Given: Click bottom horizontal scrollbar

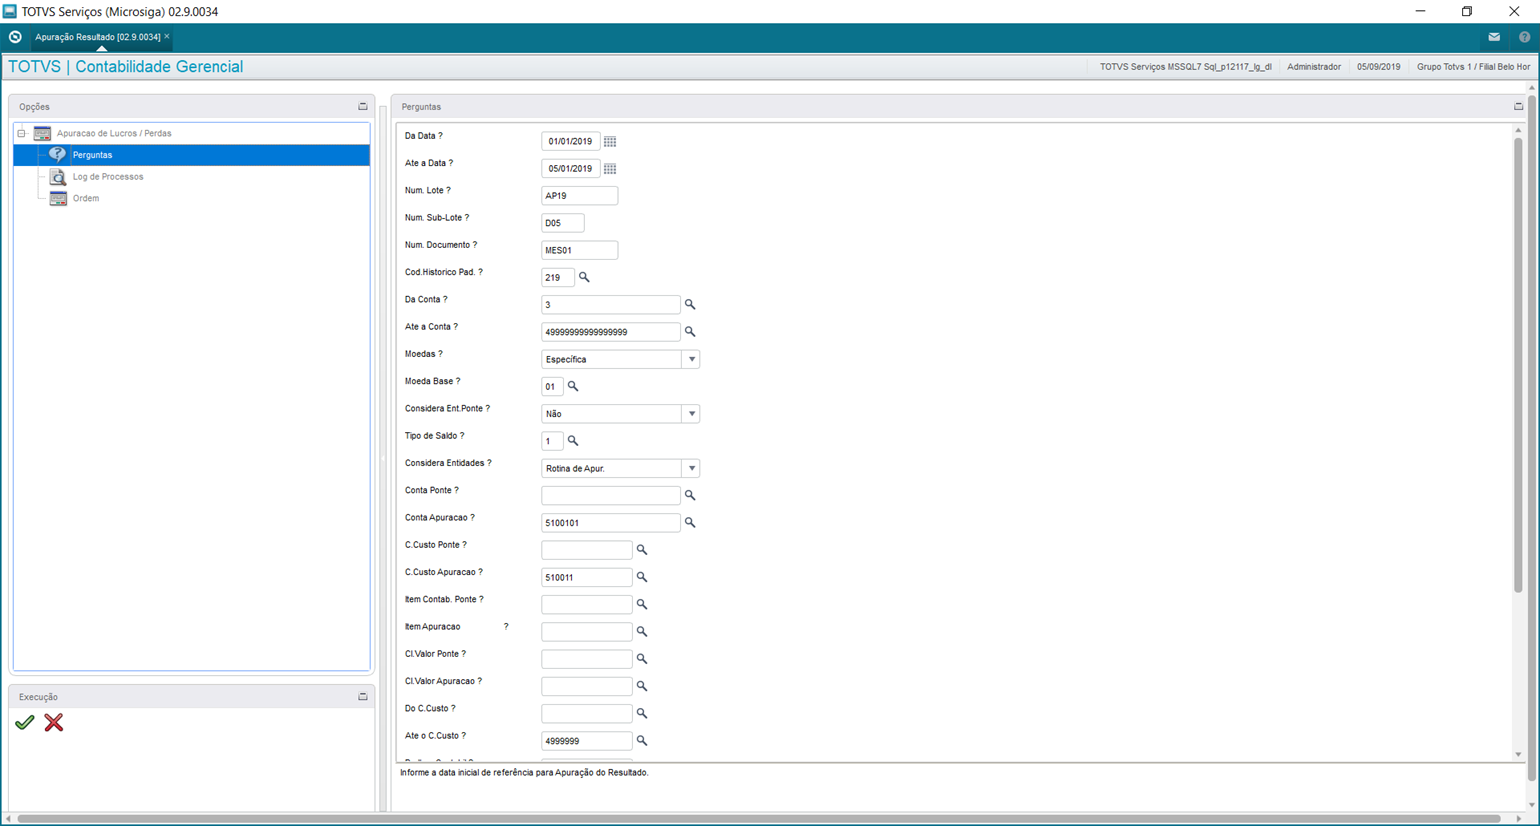Looking at the screenshot, I should click(x=758, y=819).
